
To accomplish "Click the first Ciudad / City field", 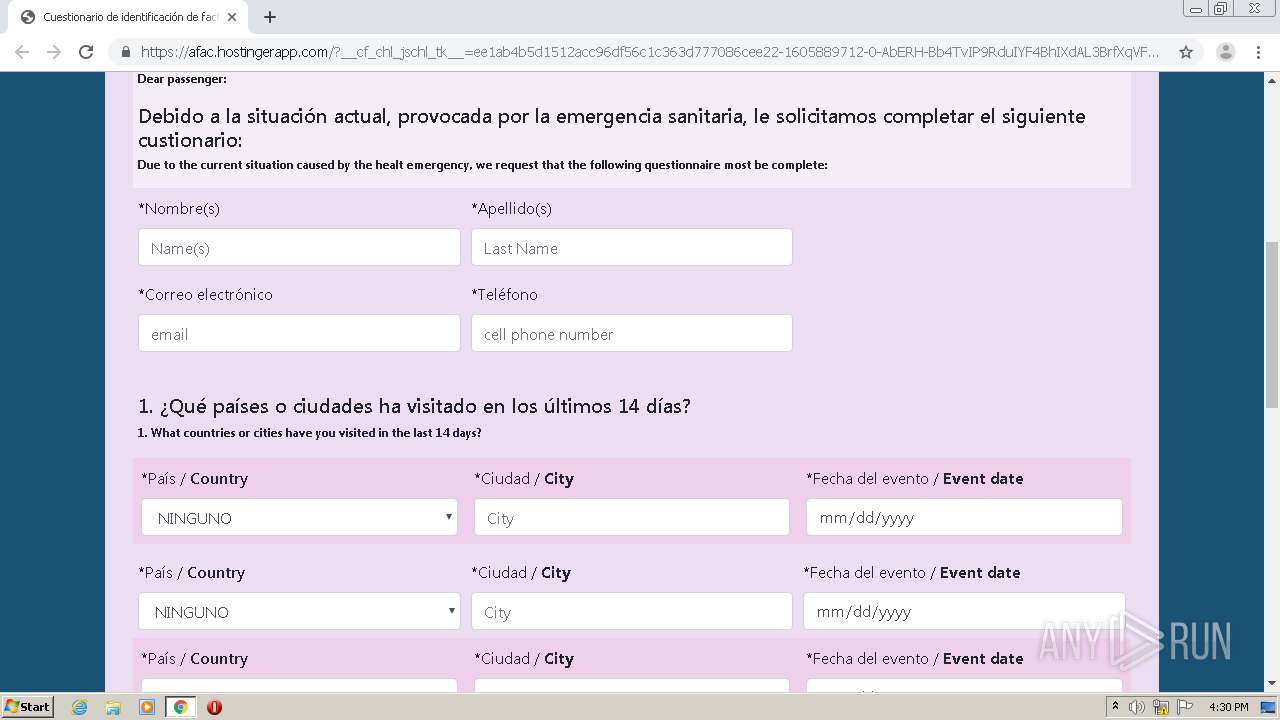I will (632, 517).
